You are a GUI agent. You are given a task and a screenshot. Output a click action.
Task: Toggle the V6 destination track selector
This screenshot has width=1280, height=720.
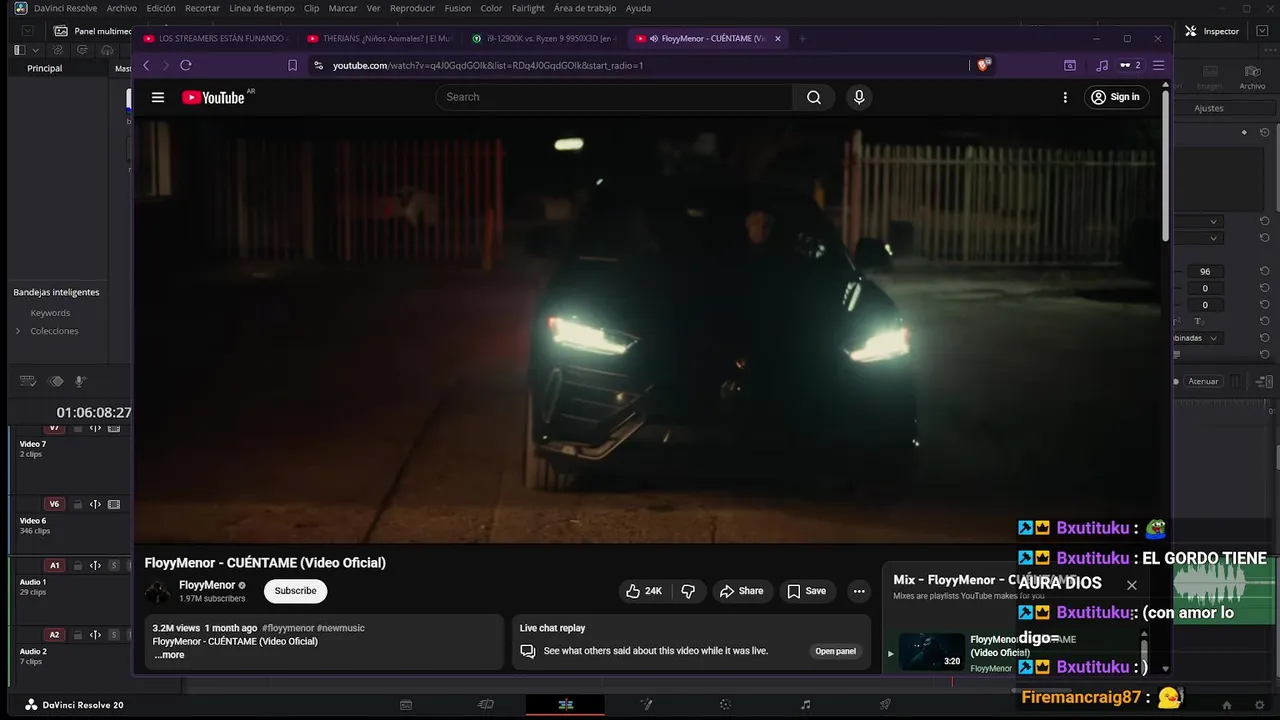[x=55, y=505]
